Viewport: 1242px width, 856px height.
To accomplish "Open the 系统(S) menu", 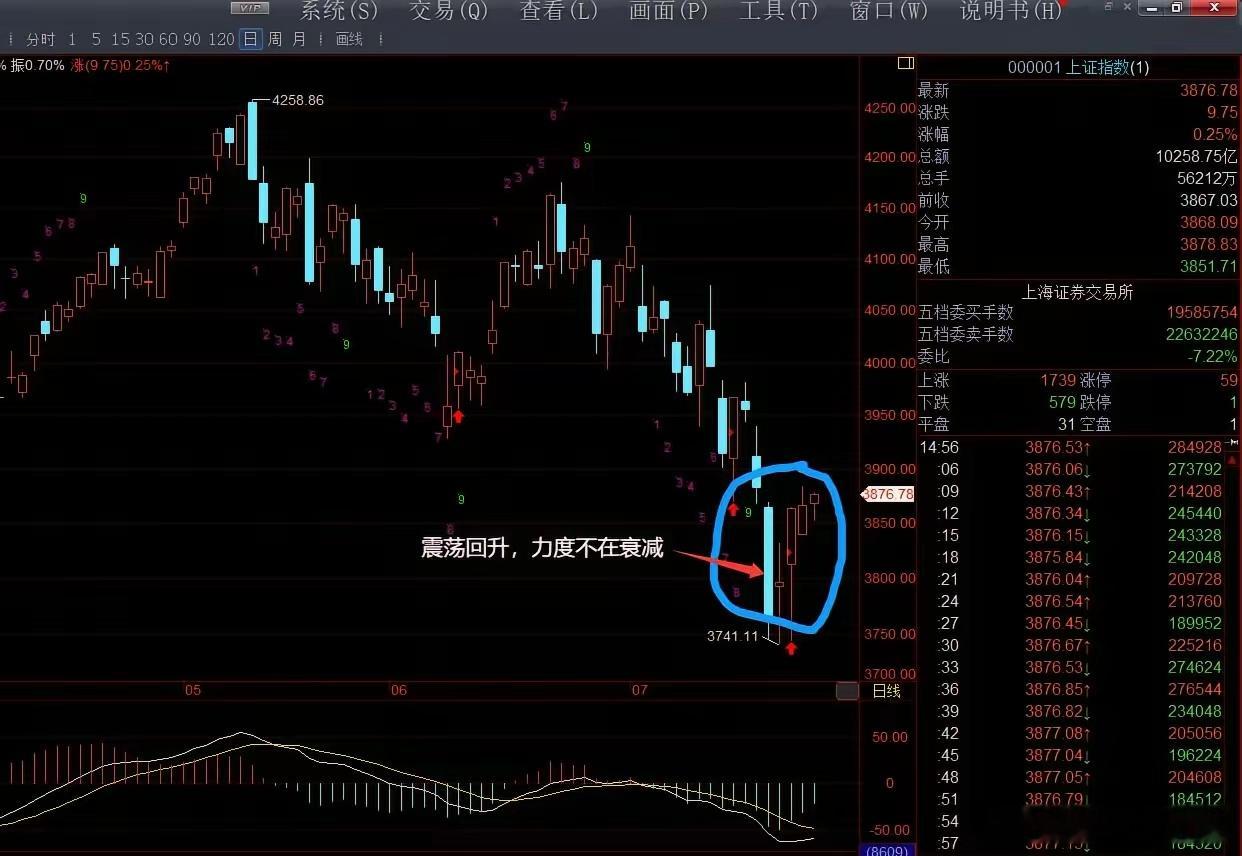I will click(339, 11).
